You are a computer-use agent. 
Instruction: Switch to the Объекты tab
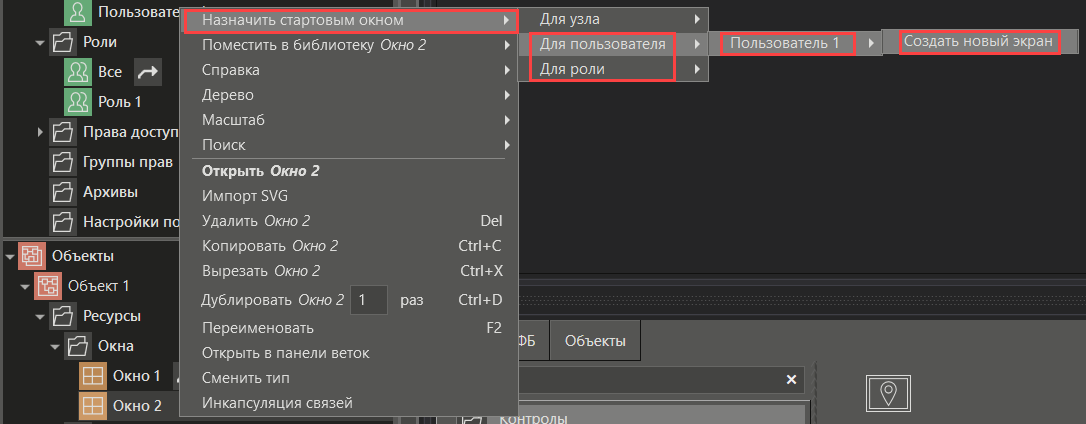tap(595, 341)
